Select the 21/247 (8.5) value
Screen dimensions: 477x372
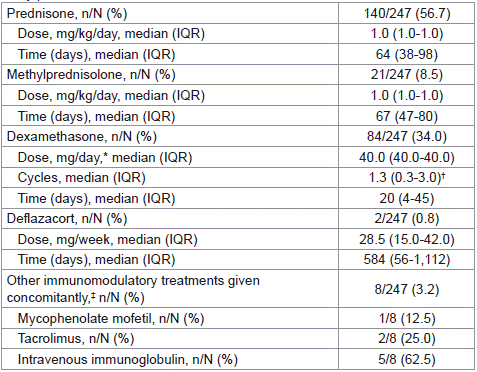[x=407, y=74]
